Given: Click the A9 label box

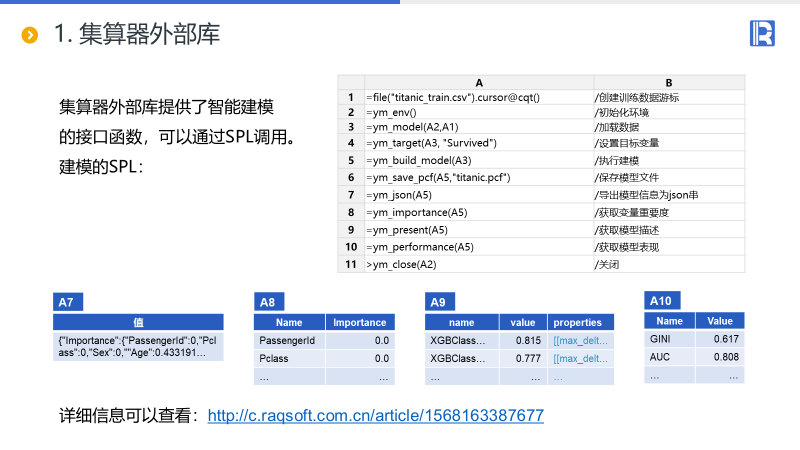Looking at the screenshot, I should click(440, 302).
